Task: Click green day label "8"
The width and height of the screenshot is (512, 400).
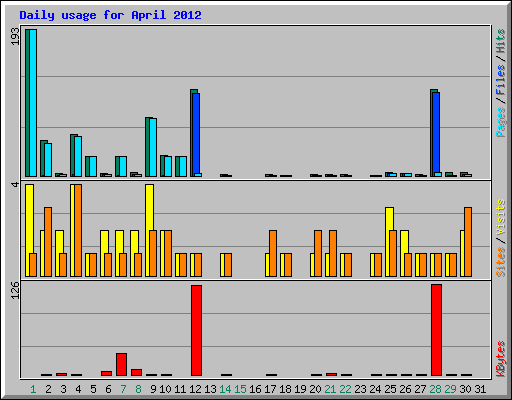Action: click(x=138, y=389)
